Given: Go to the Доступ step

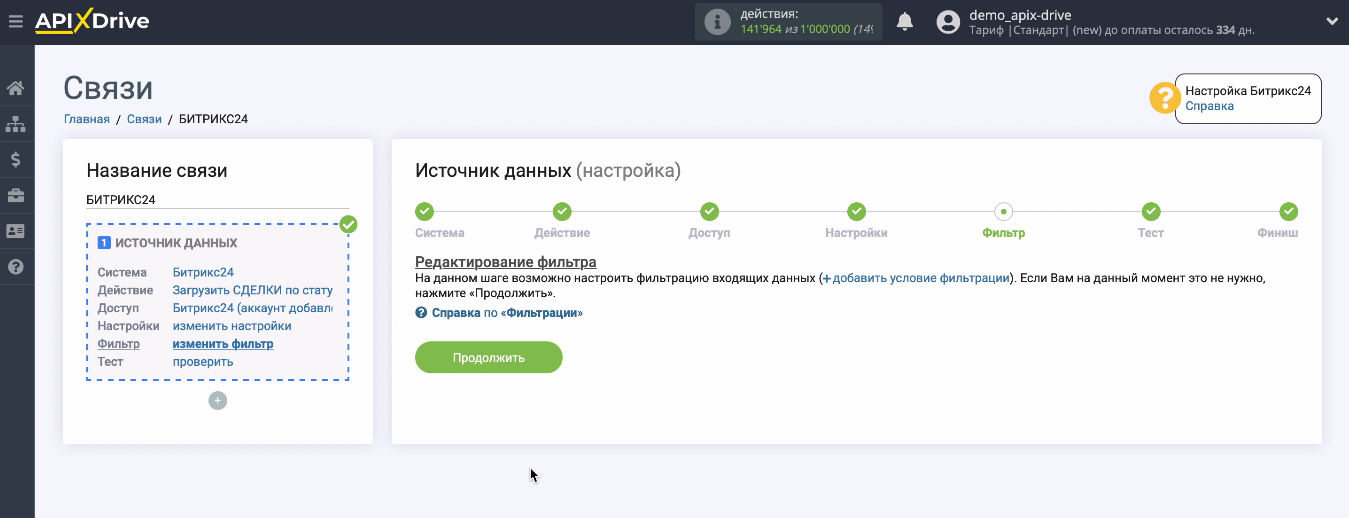Looking at the screenshot, I should (709, 211).
